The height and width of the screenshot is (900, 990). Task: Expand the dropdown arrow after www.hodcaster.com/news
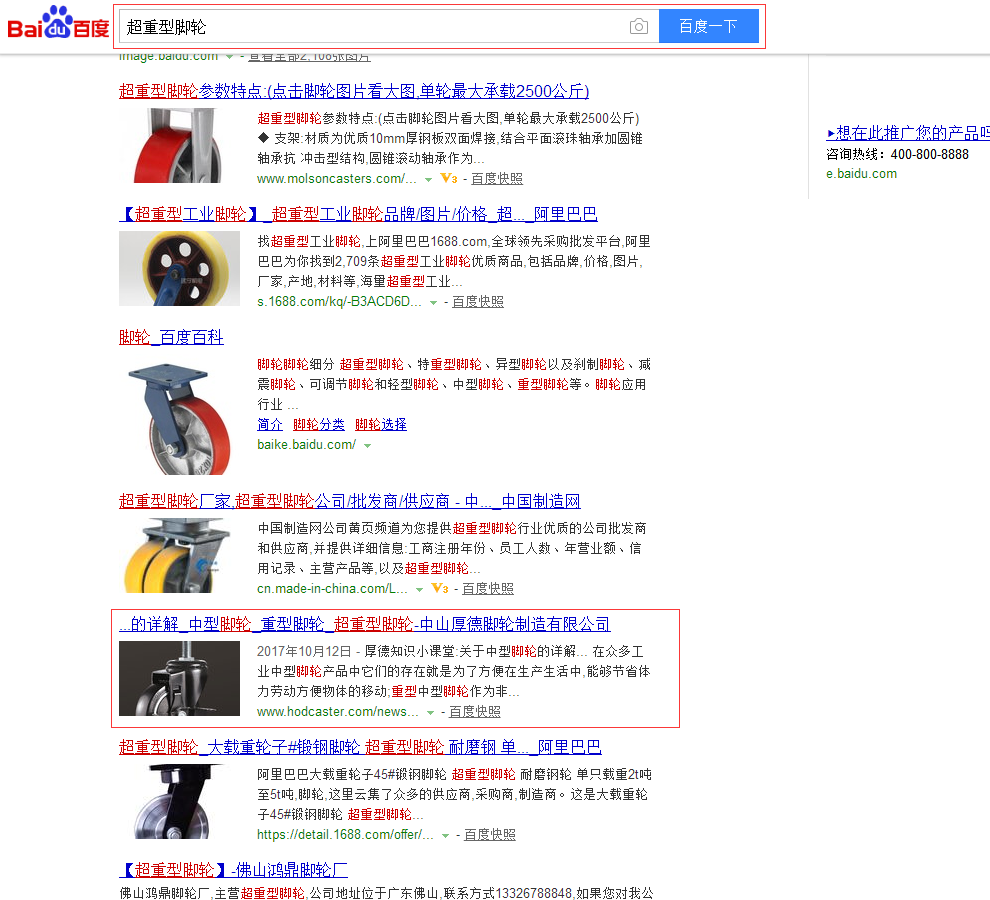(430, 713)
